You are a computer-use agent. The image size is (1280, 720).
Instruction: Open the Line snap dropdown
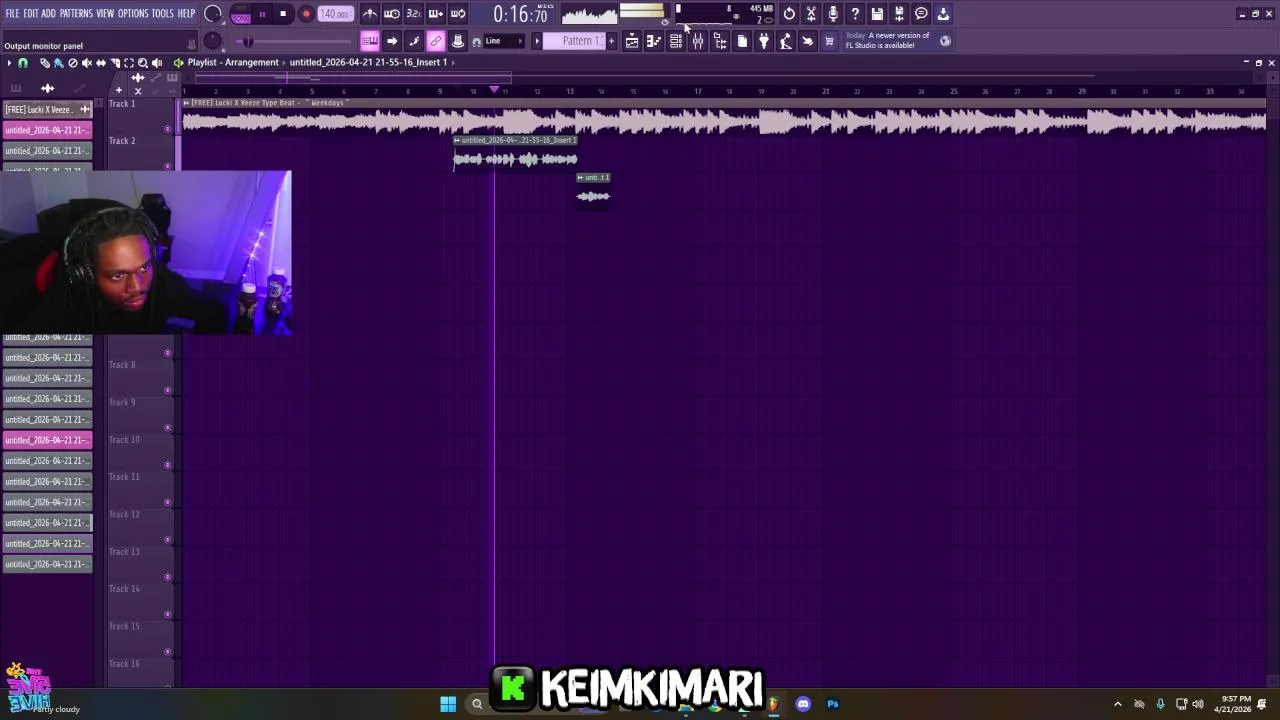coord(505,41)
